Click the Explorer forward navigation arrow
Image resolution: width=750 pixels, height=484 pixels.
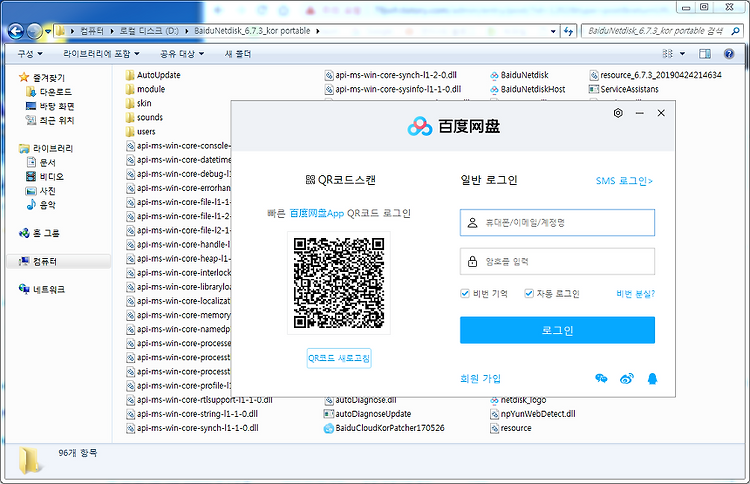(x=34, y=32)
